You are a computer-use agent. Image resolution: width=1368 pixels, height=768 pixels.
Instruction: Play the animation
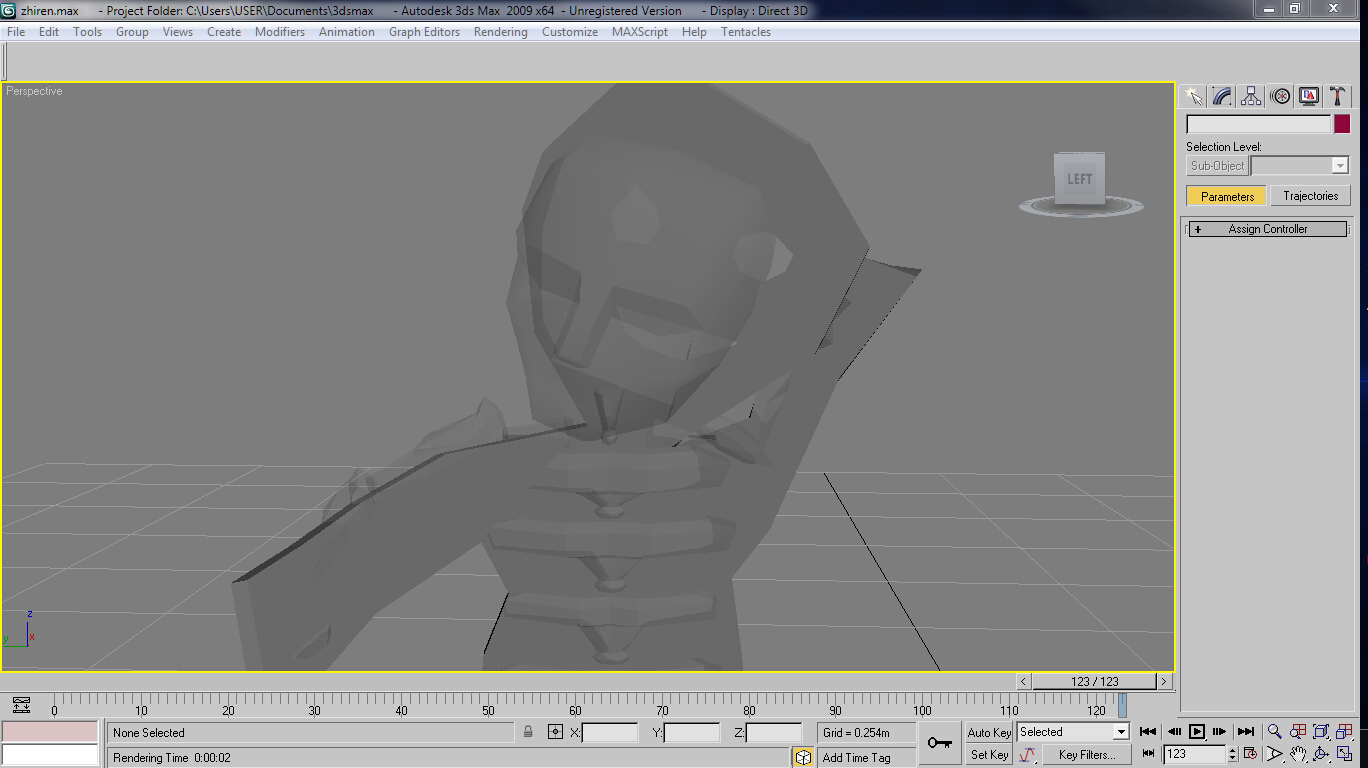point(1197,732)
